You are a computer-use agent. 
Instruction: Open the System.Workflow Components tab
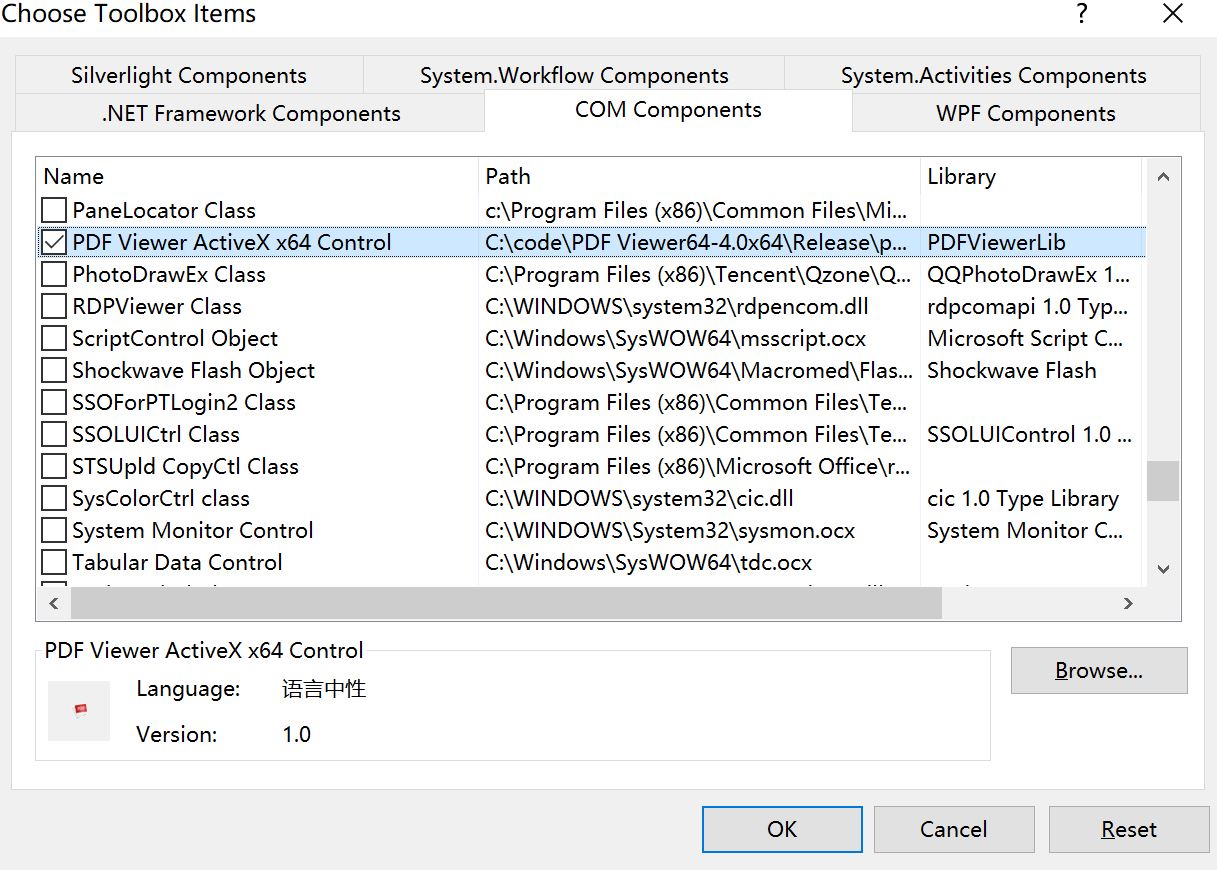[x=572, y=74]
